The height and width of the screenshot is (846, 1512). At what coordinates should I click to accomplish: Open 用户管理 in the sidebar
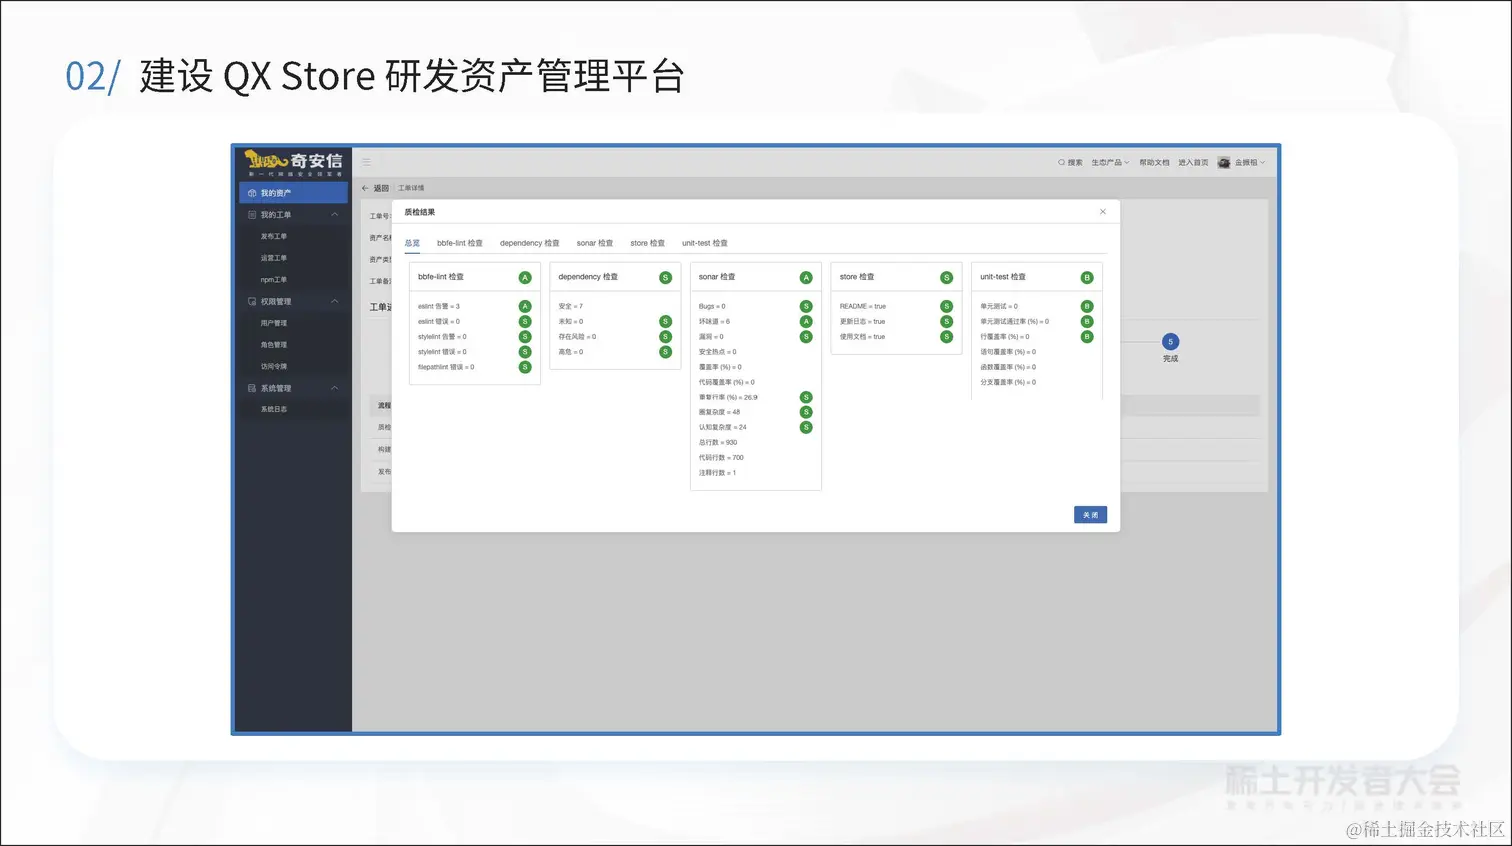(274, 323)
